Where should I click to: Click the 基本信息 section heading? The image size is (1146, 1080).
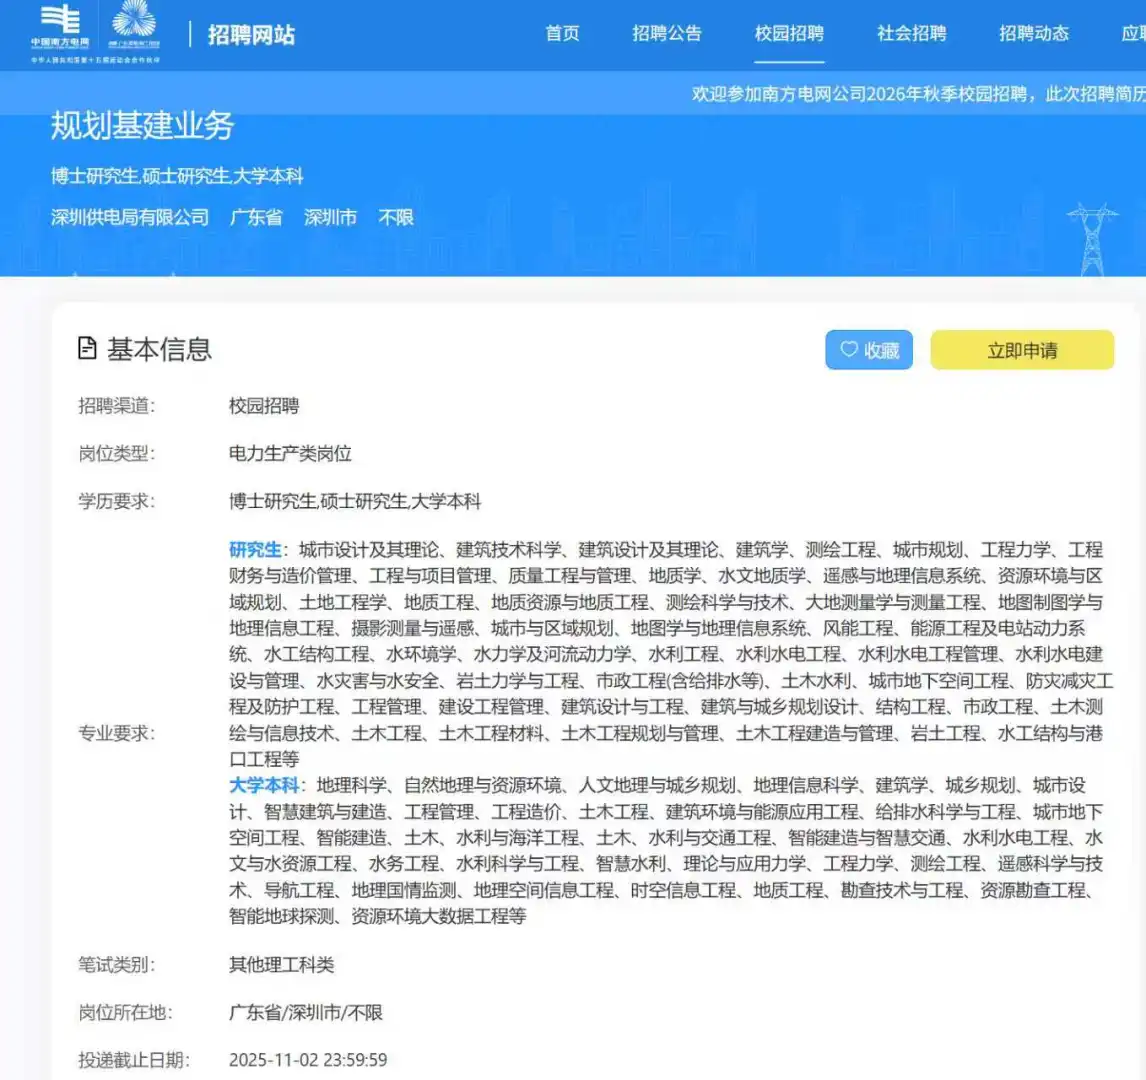[x=159, y=349]
